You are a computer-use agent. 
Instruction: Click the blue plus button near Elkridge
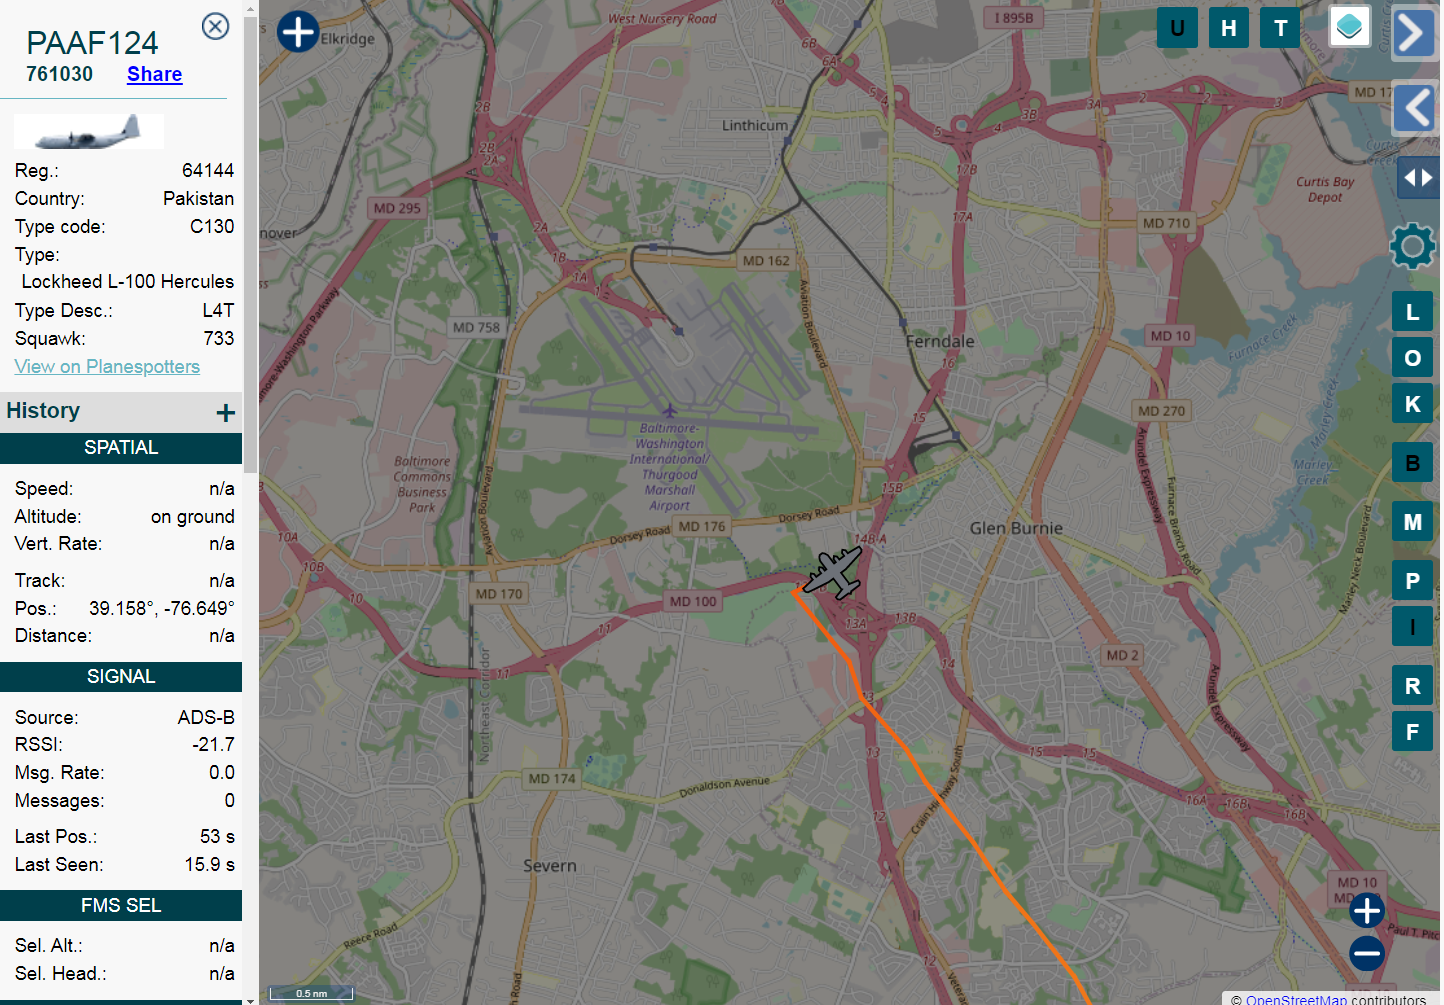click(298, 31)
